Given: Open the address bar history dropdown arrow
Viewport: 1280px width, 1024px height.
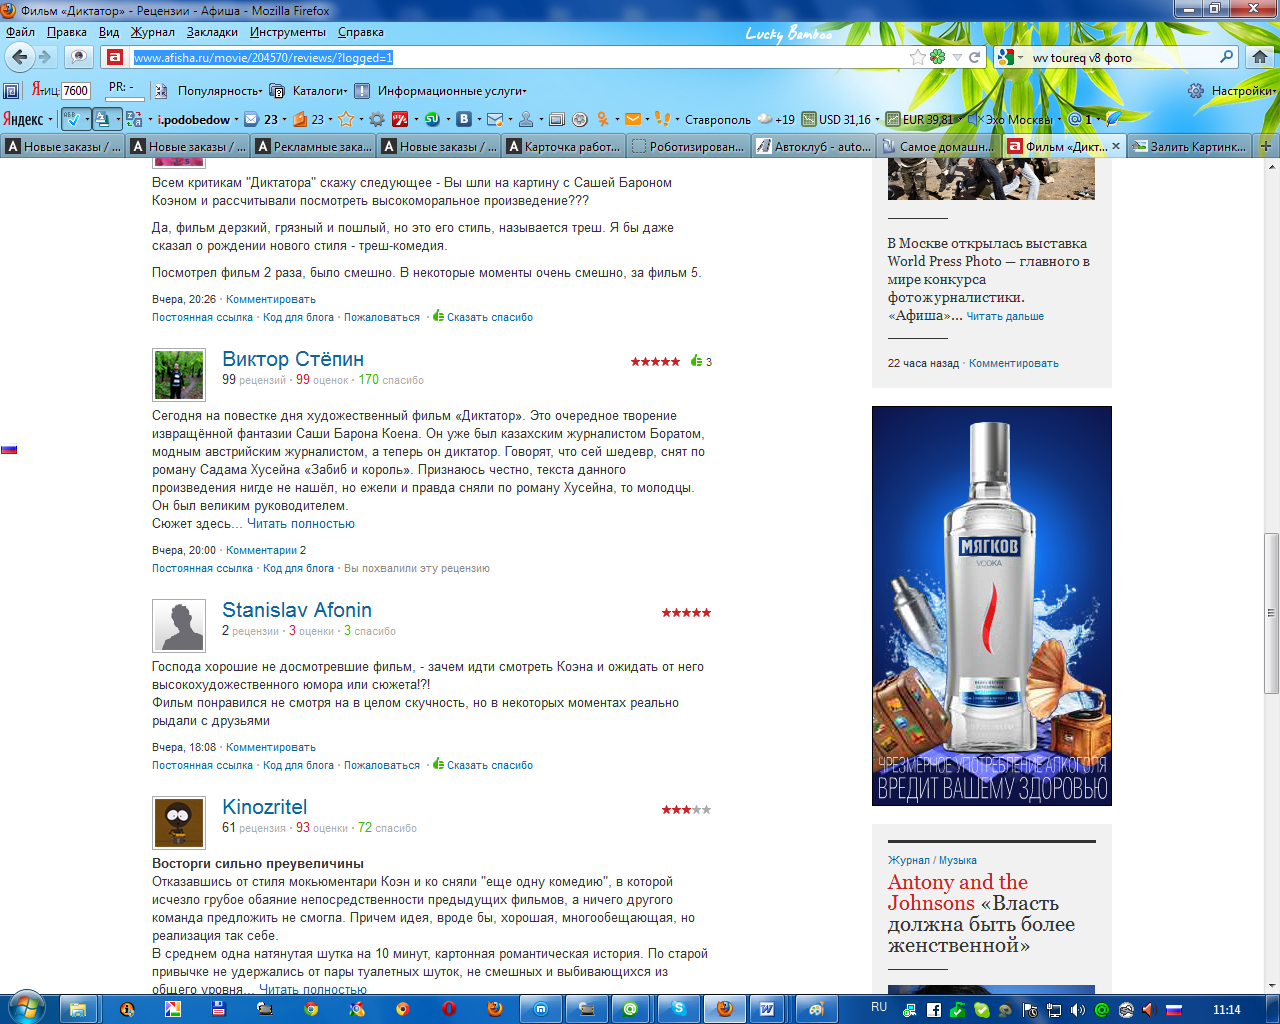Looking at the screenshot, I should click(x=957, y=57).
